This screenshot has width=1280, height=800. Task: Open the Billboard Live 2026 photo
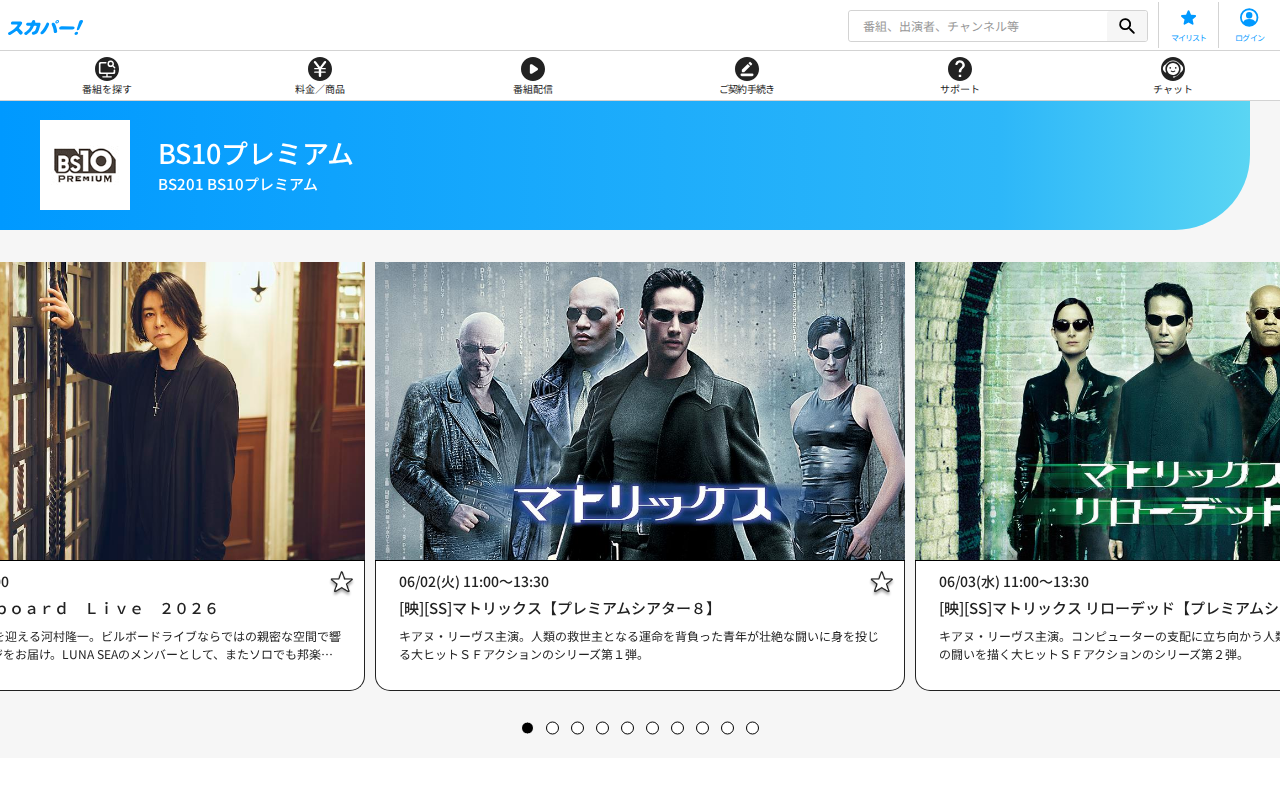pyautogui.click(x=182, y=411)
